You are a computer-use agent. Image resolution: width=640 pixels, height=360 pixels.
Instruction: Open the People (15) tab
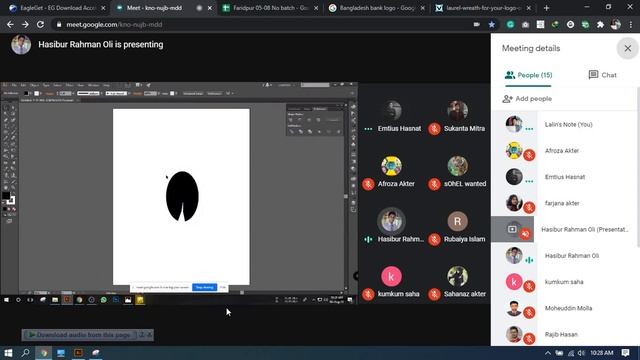pos(528,75)
